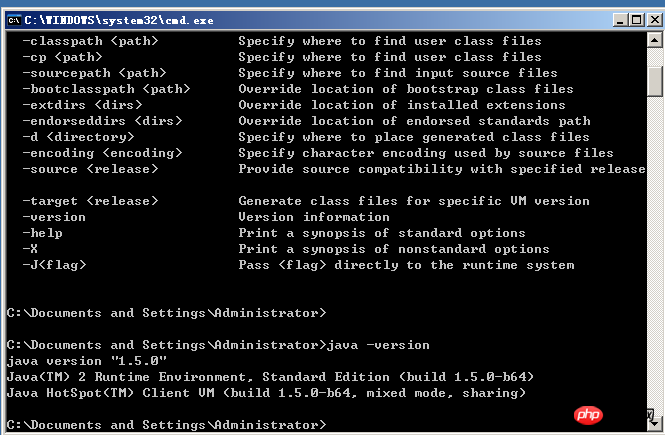Click the "java -version" command text
665x435 pixels.
point(378,345)
